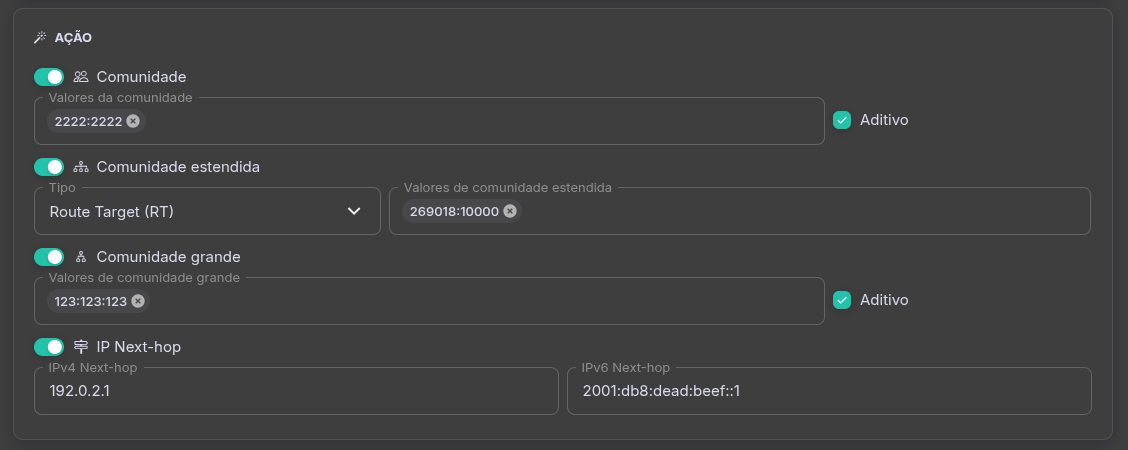Remove the 123:123:123 large community chip
The image size is (1128, 450).
(x=138, y=301)
